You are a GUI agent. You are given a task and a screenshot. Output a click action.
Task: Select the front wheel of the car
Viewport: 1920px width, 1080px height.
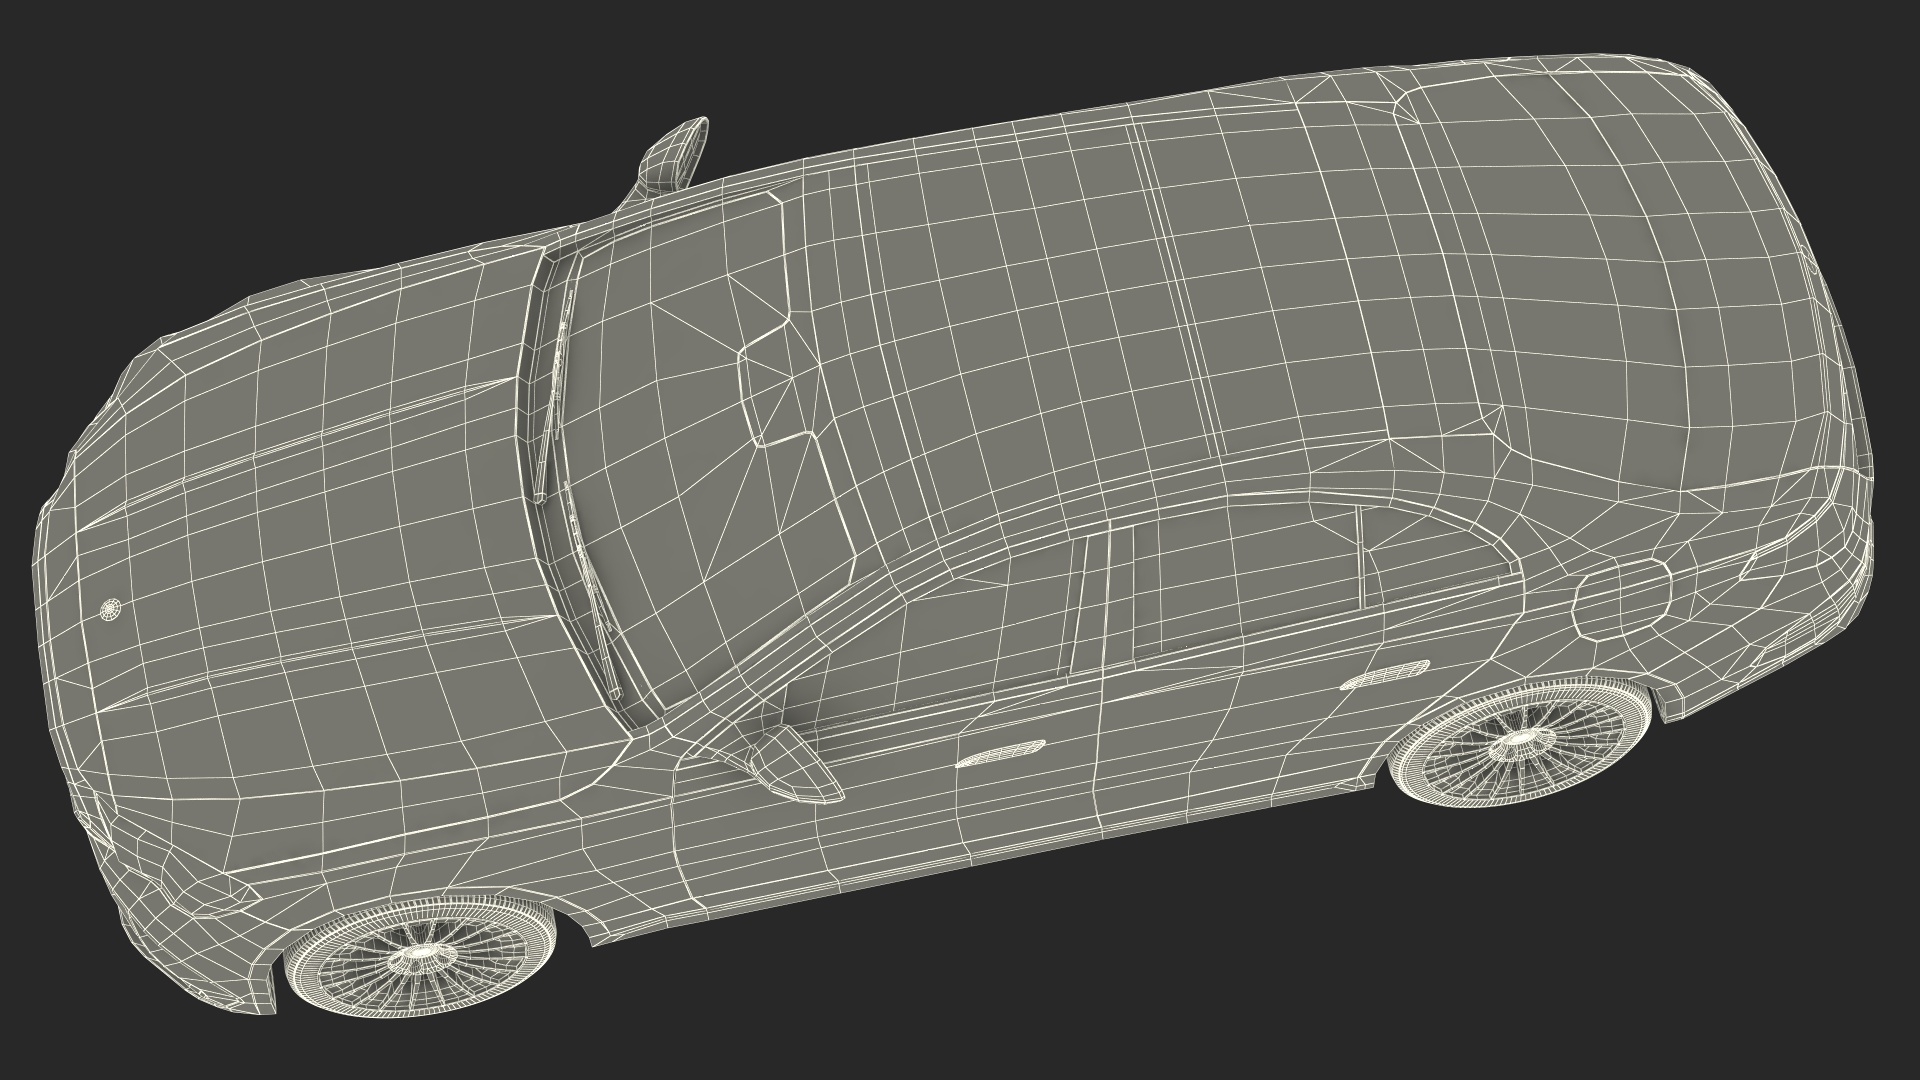[420, 958]
